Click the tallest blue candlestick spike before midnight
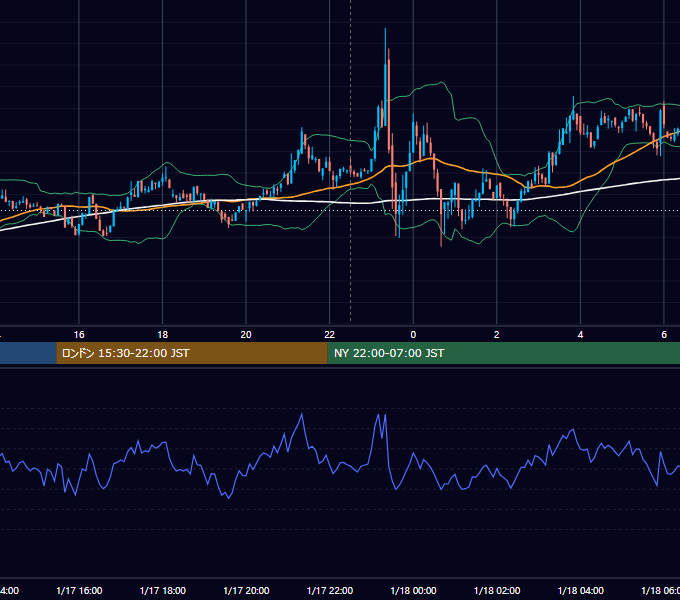This screenshot has height=600, width=680. 385,78
